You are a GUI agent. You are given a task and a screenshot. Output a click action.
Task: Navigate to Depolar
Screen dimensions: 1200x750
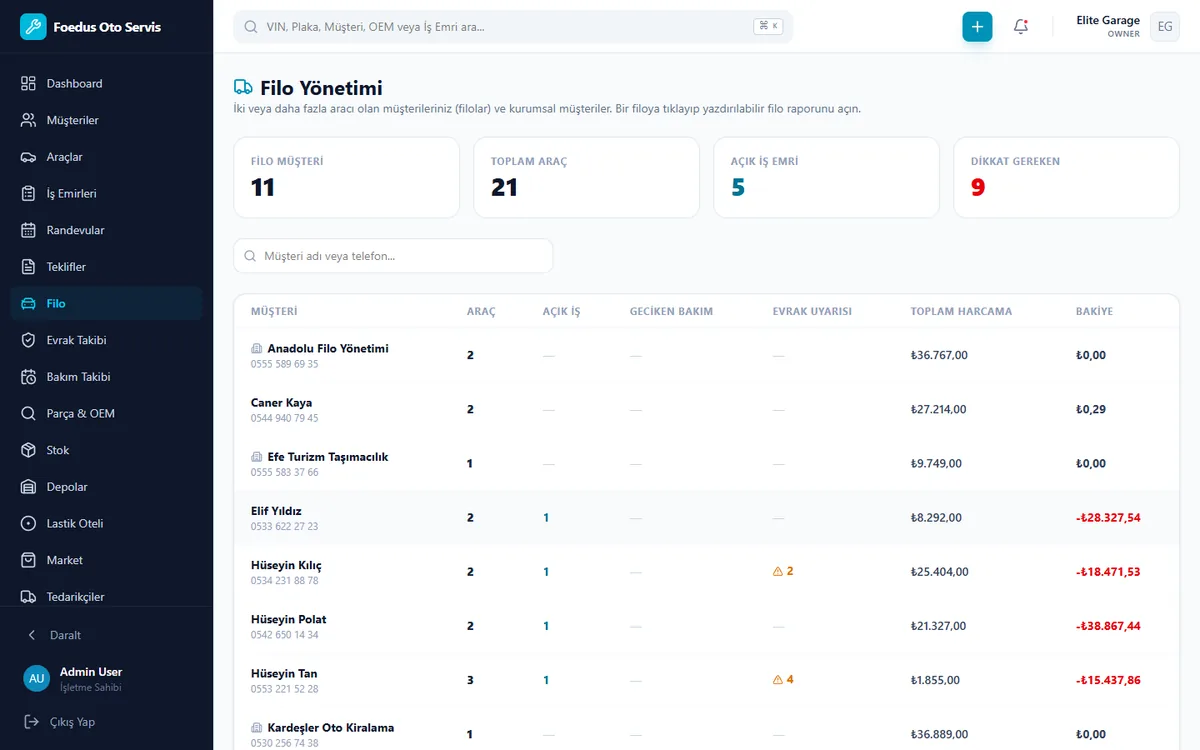(107, 487)
